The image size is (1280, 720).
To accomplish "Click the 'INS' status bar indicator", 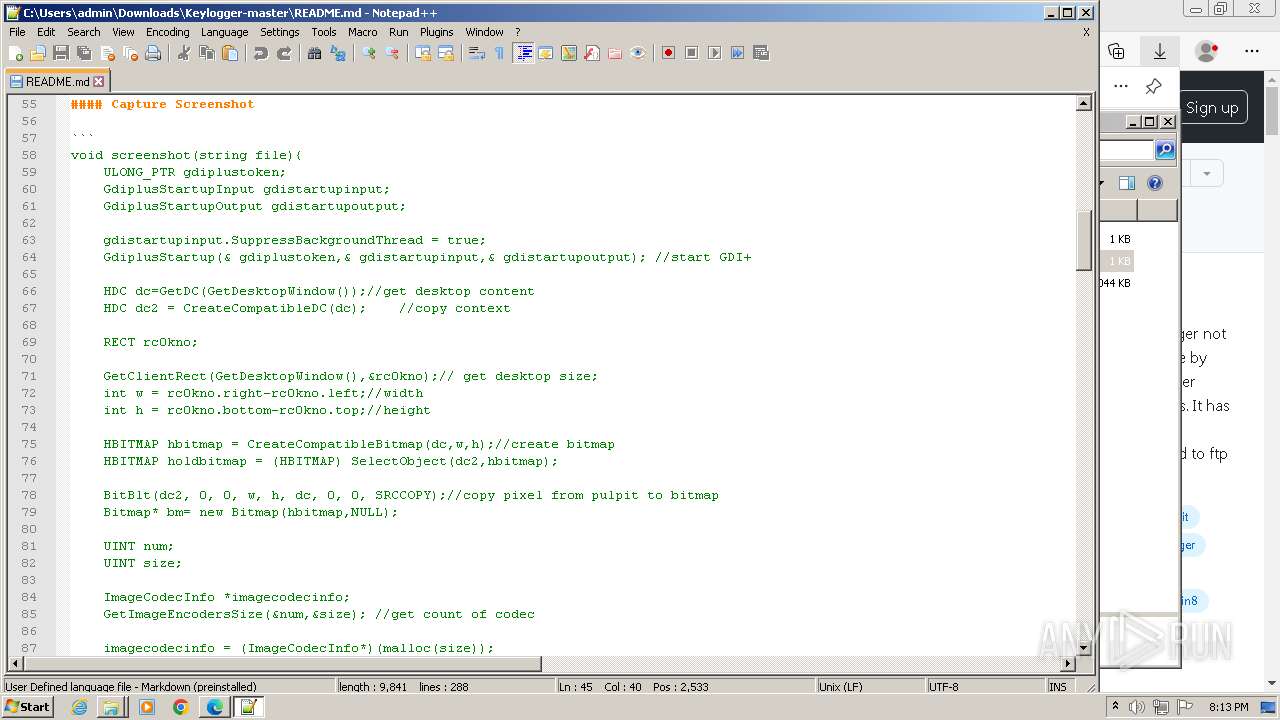I will [x=1057, y=687].
